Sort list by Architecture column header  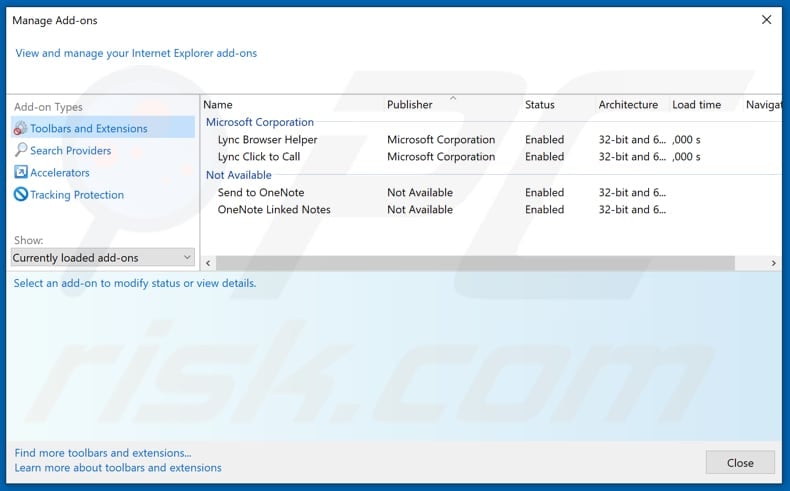coord(628,105)
